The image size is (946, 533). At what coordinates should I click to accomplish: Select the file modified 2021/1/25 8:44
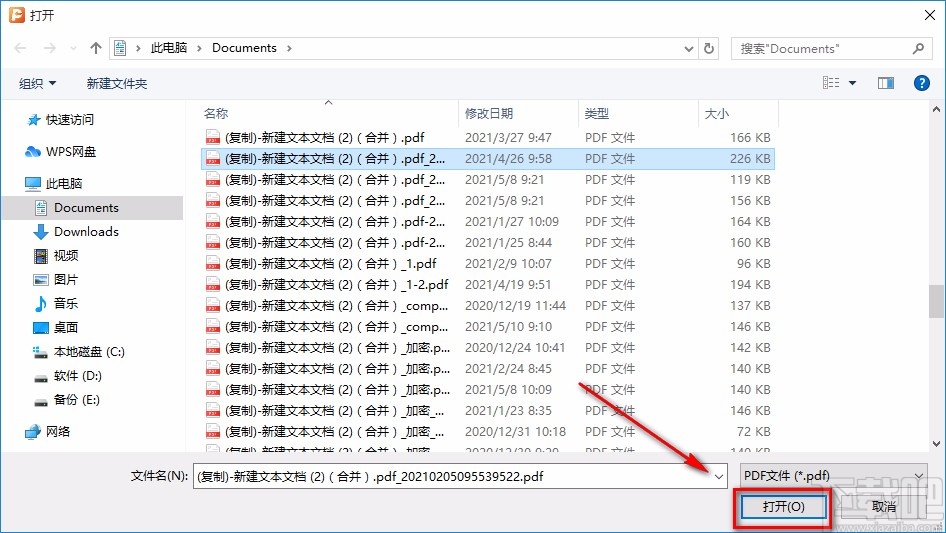488,243
